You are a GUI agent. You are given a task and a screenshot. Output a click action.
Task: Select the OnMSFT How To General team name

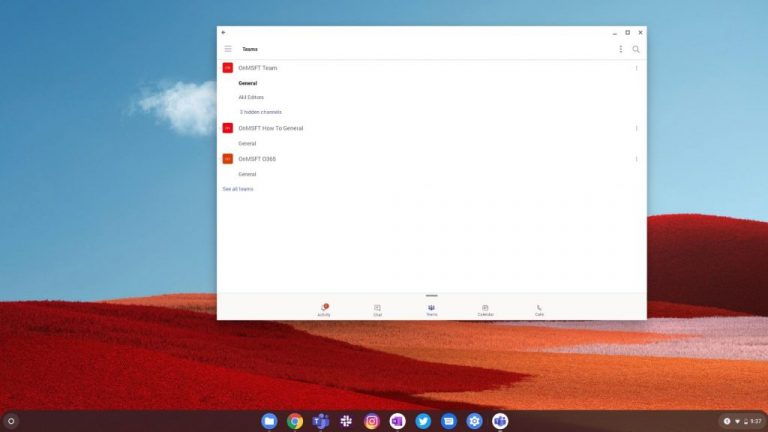(x=271, y=128)
